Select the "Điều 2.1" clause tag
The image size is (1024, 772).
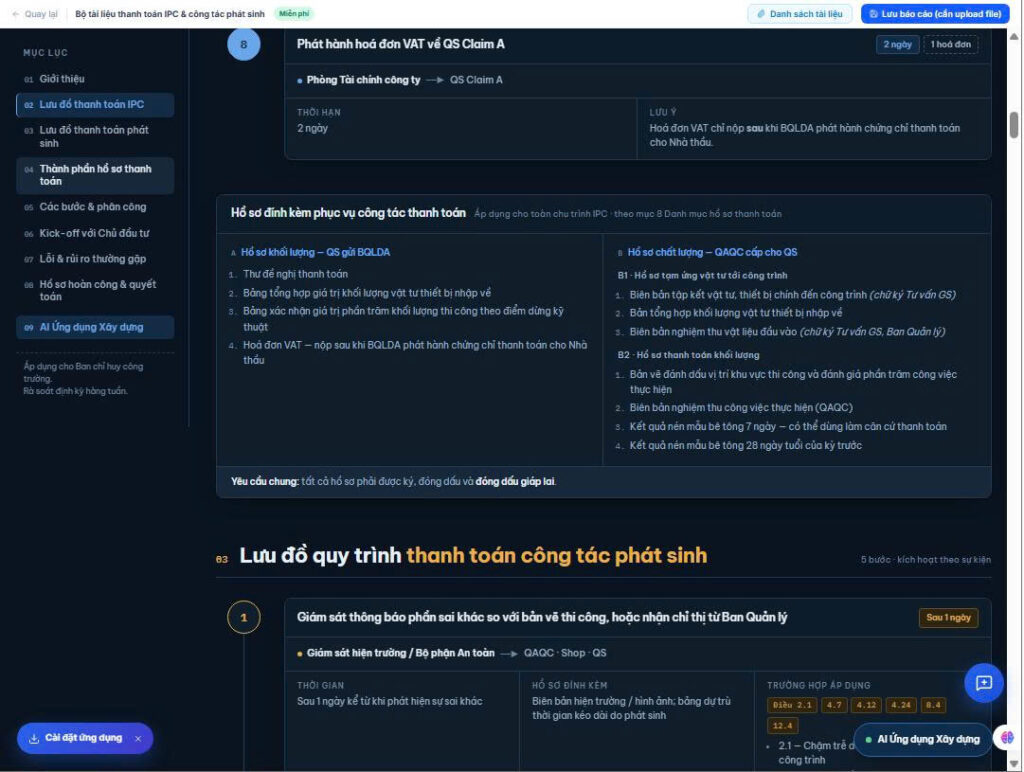(792, 705)
